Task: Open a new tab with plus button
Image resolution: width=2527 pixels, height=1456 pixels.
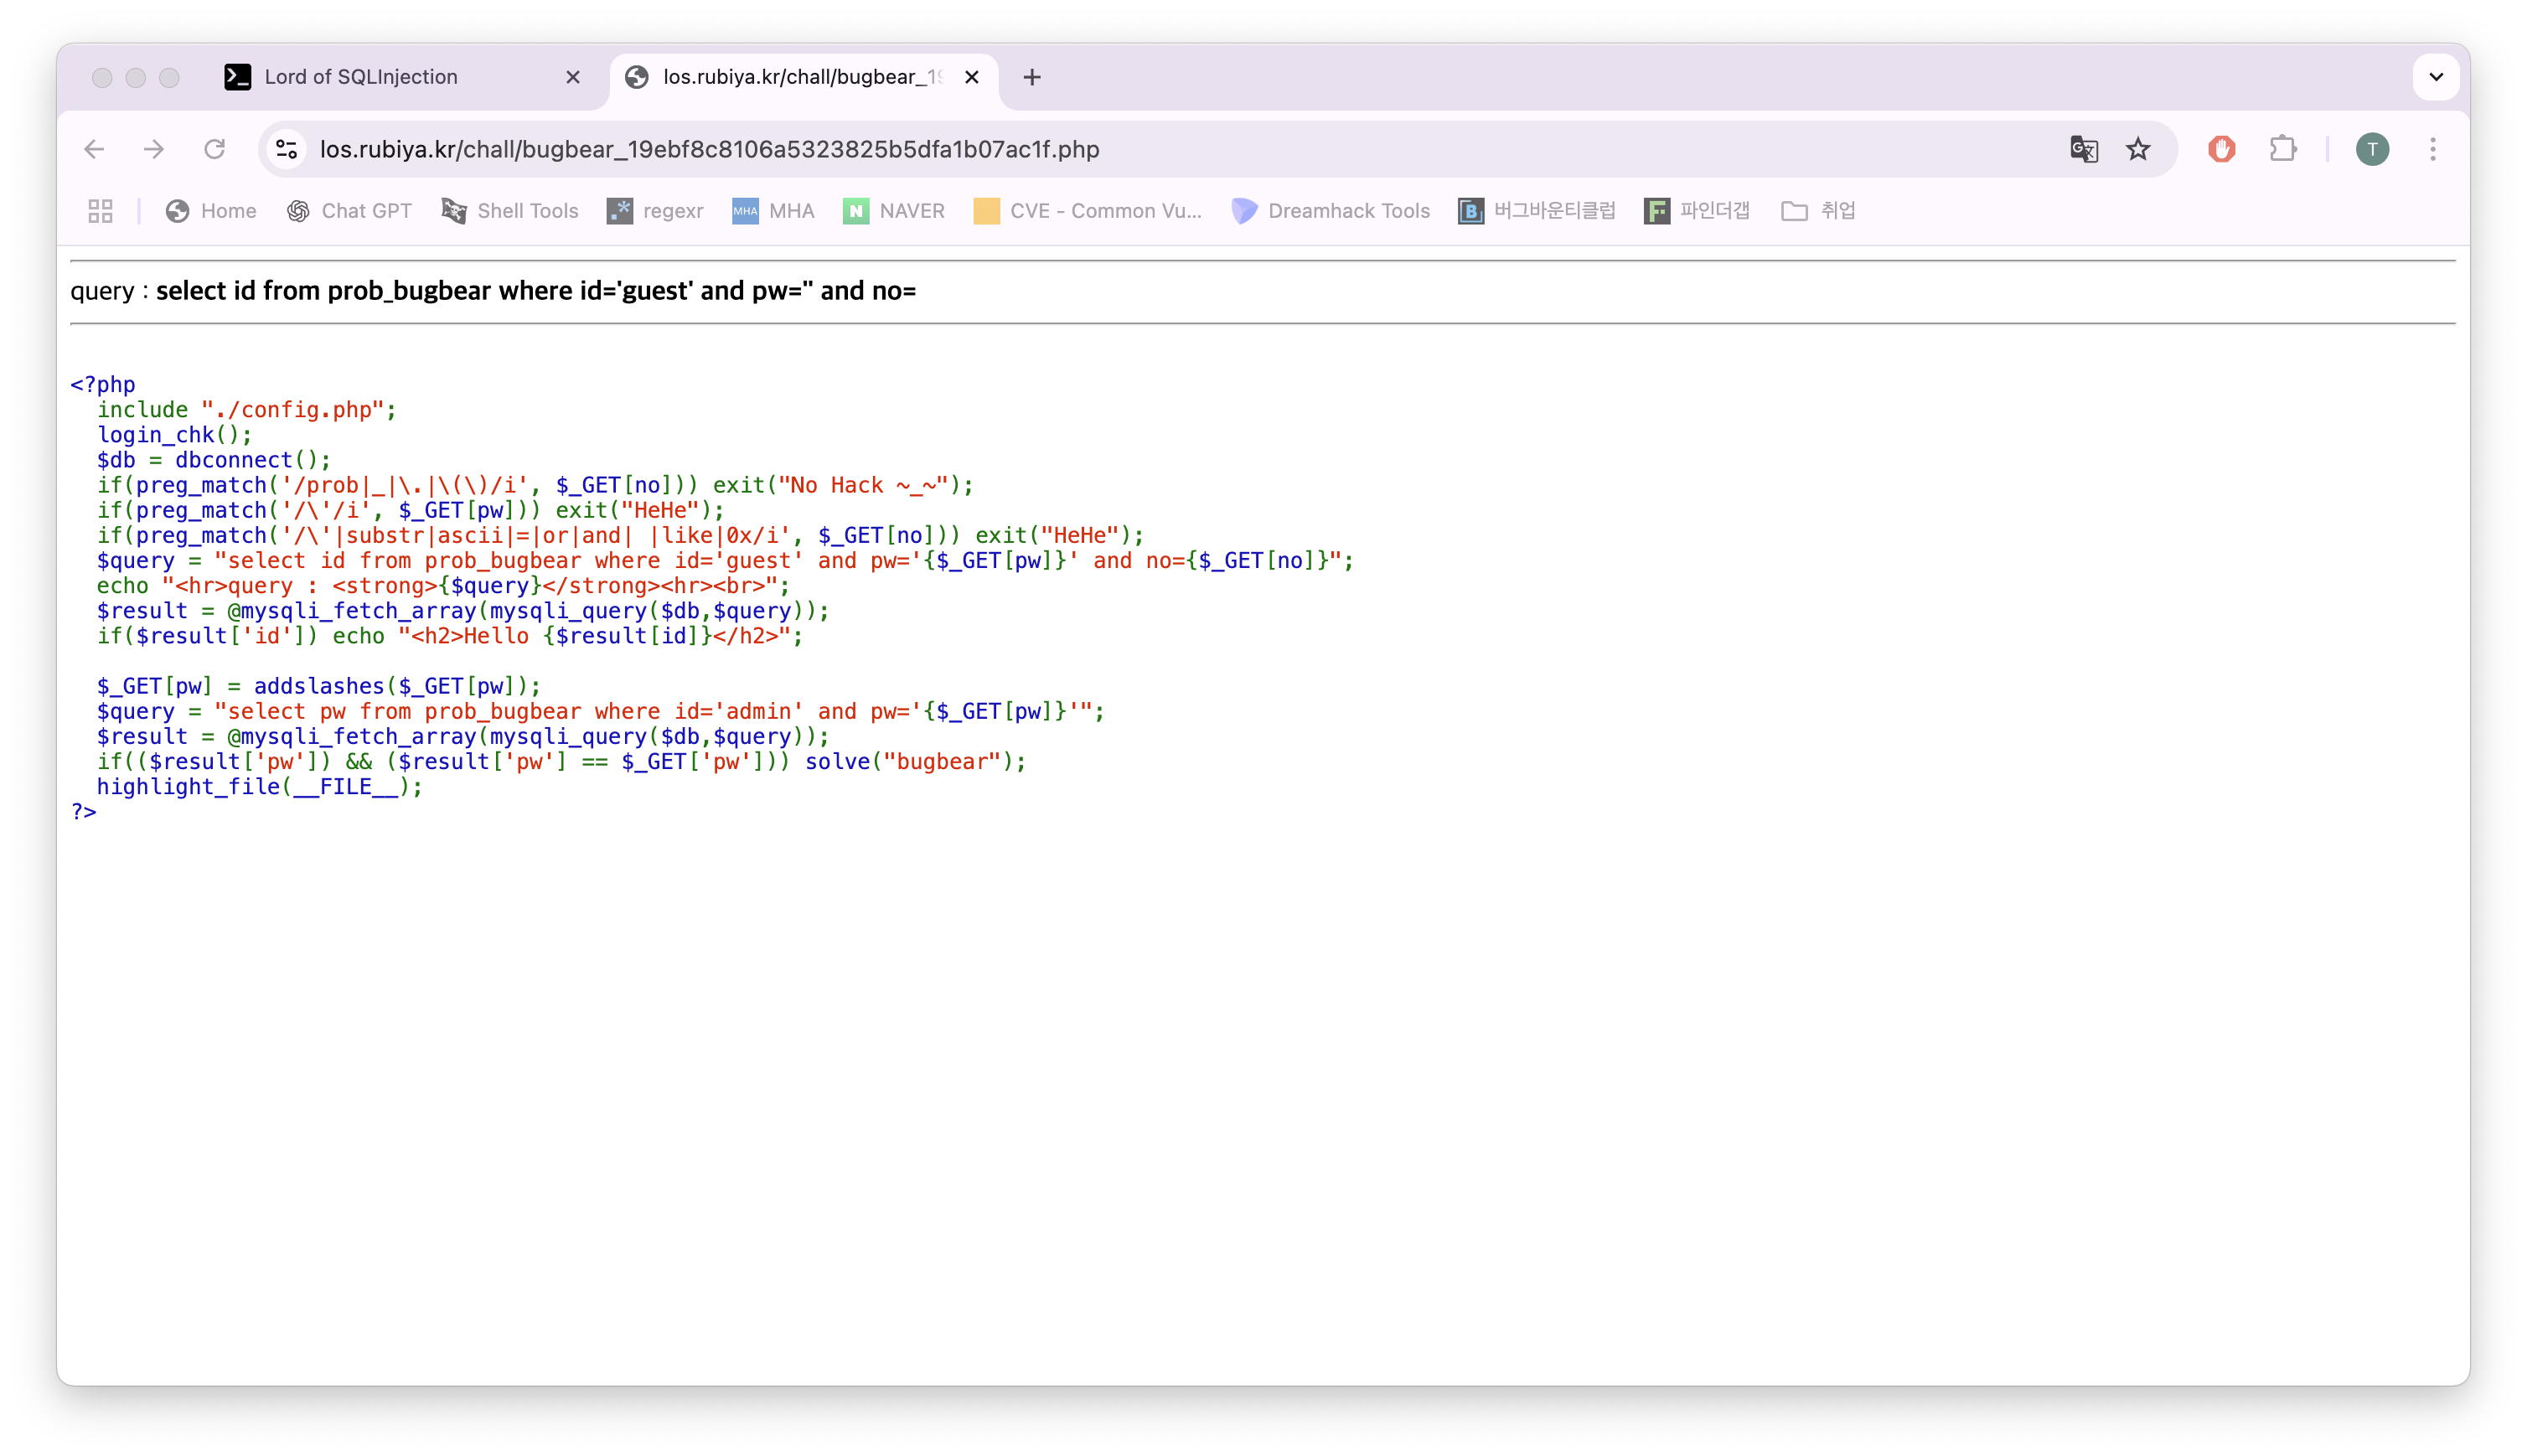Action: [x=1032, y=77]
